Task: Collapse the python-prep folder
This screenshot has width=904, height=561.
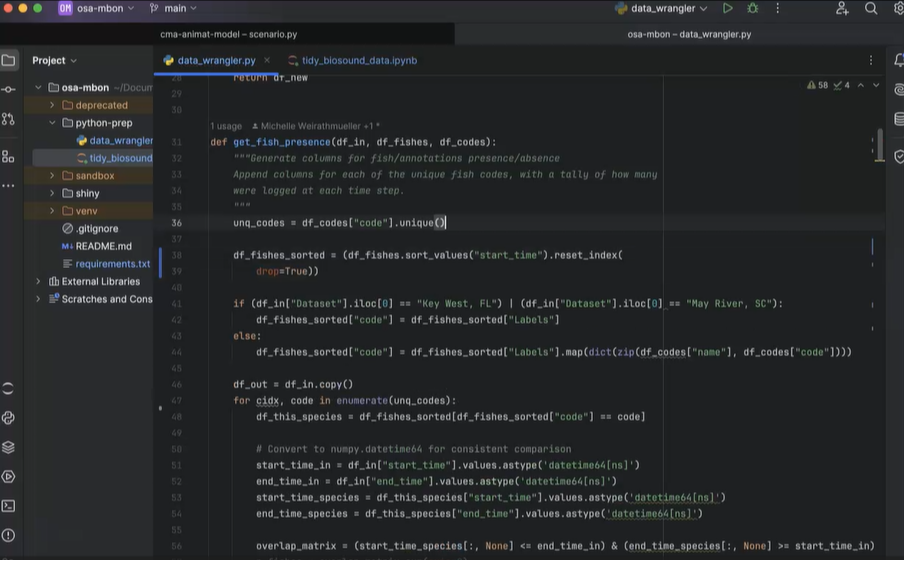Action: click(x=52, y=123)
